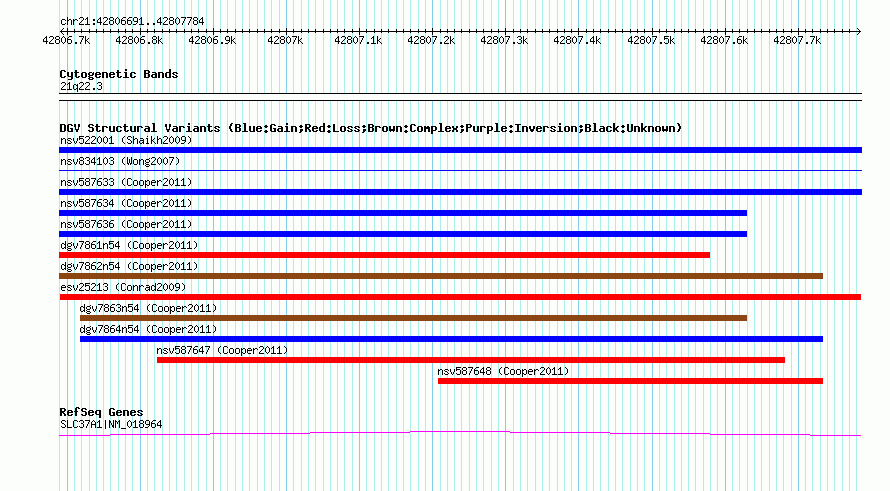Select the magenta SLC37A1 gene line
This screenshot has height=491, width=890.
[460, 434]
